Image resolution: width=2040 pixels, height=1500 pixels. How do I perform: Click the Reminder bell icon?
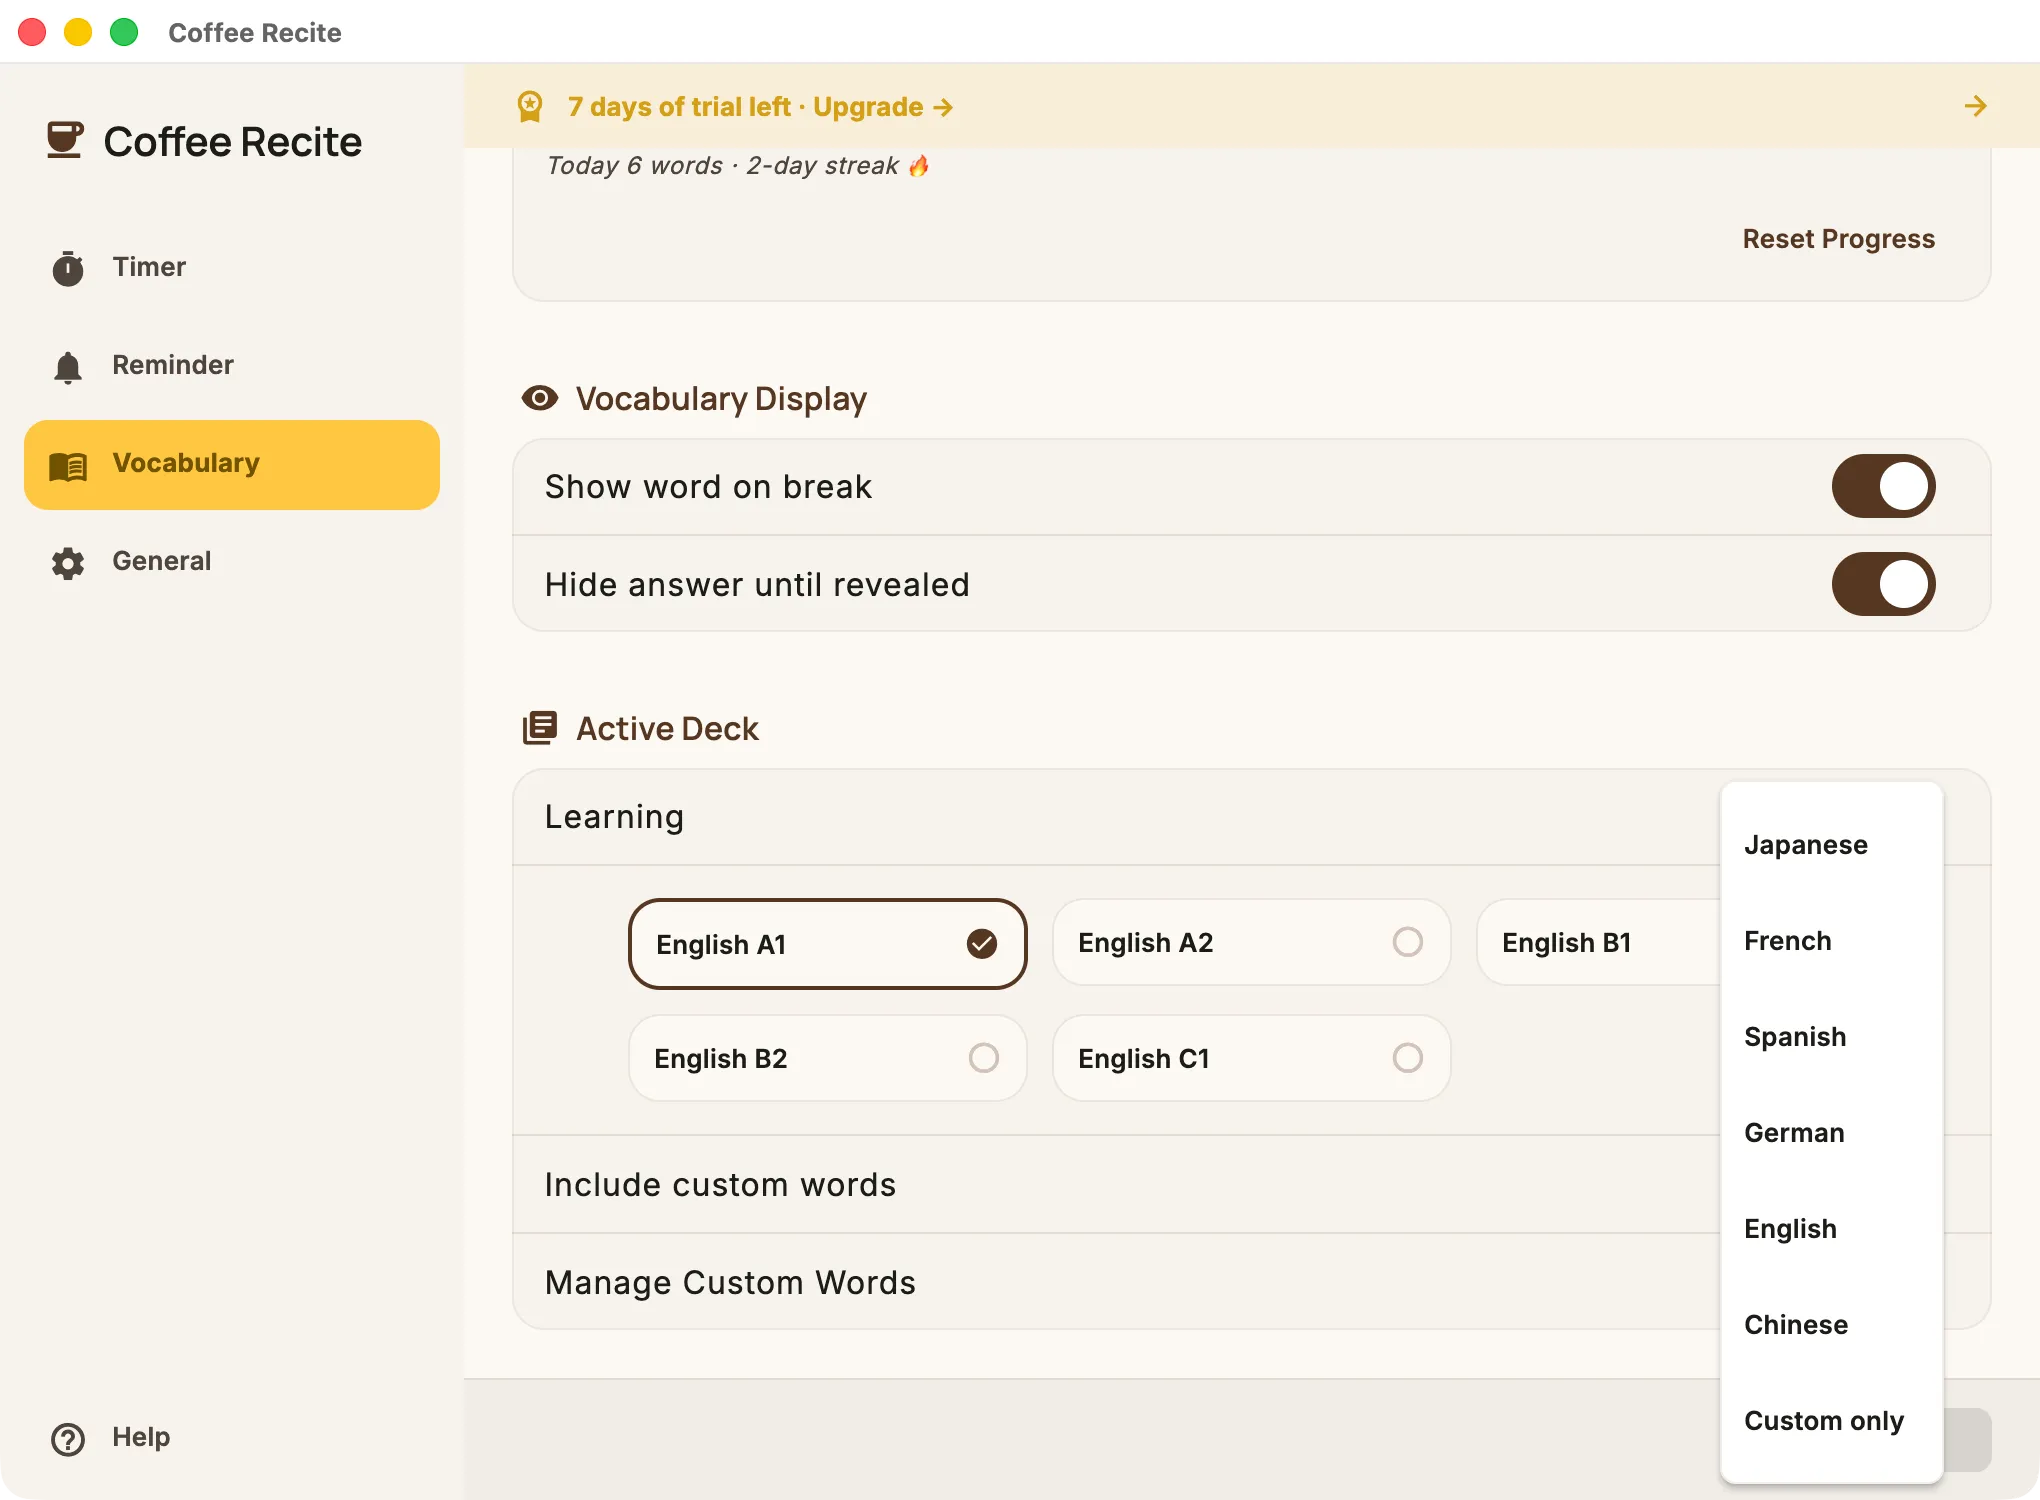[x=68, y=367]
